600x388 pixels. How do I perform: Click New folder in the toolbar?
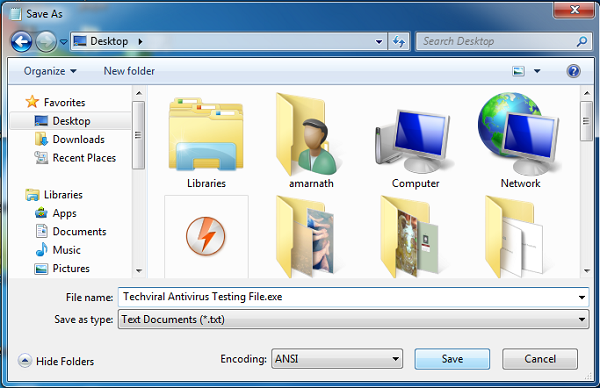(x=129, y=71)
